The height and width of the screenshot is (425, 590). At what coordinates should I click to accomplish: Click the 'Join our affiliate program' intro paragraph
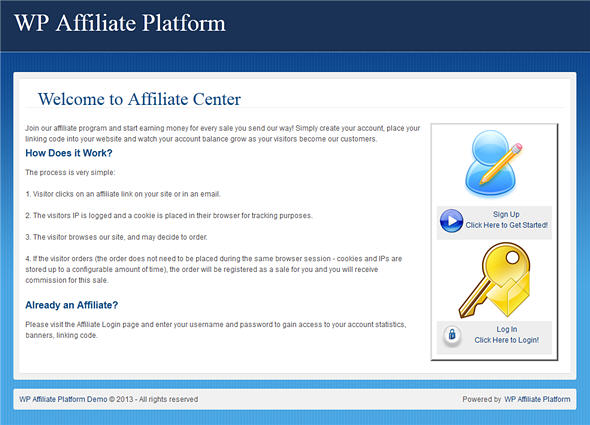pos(222,134)
